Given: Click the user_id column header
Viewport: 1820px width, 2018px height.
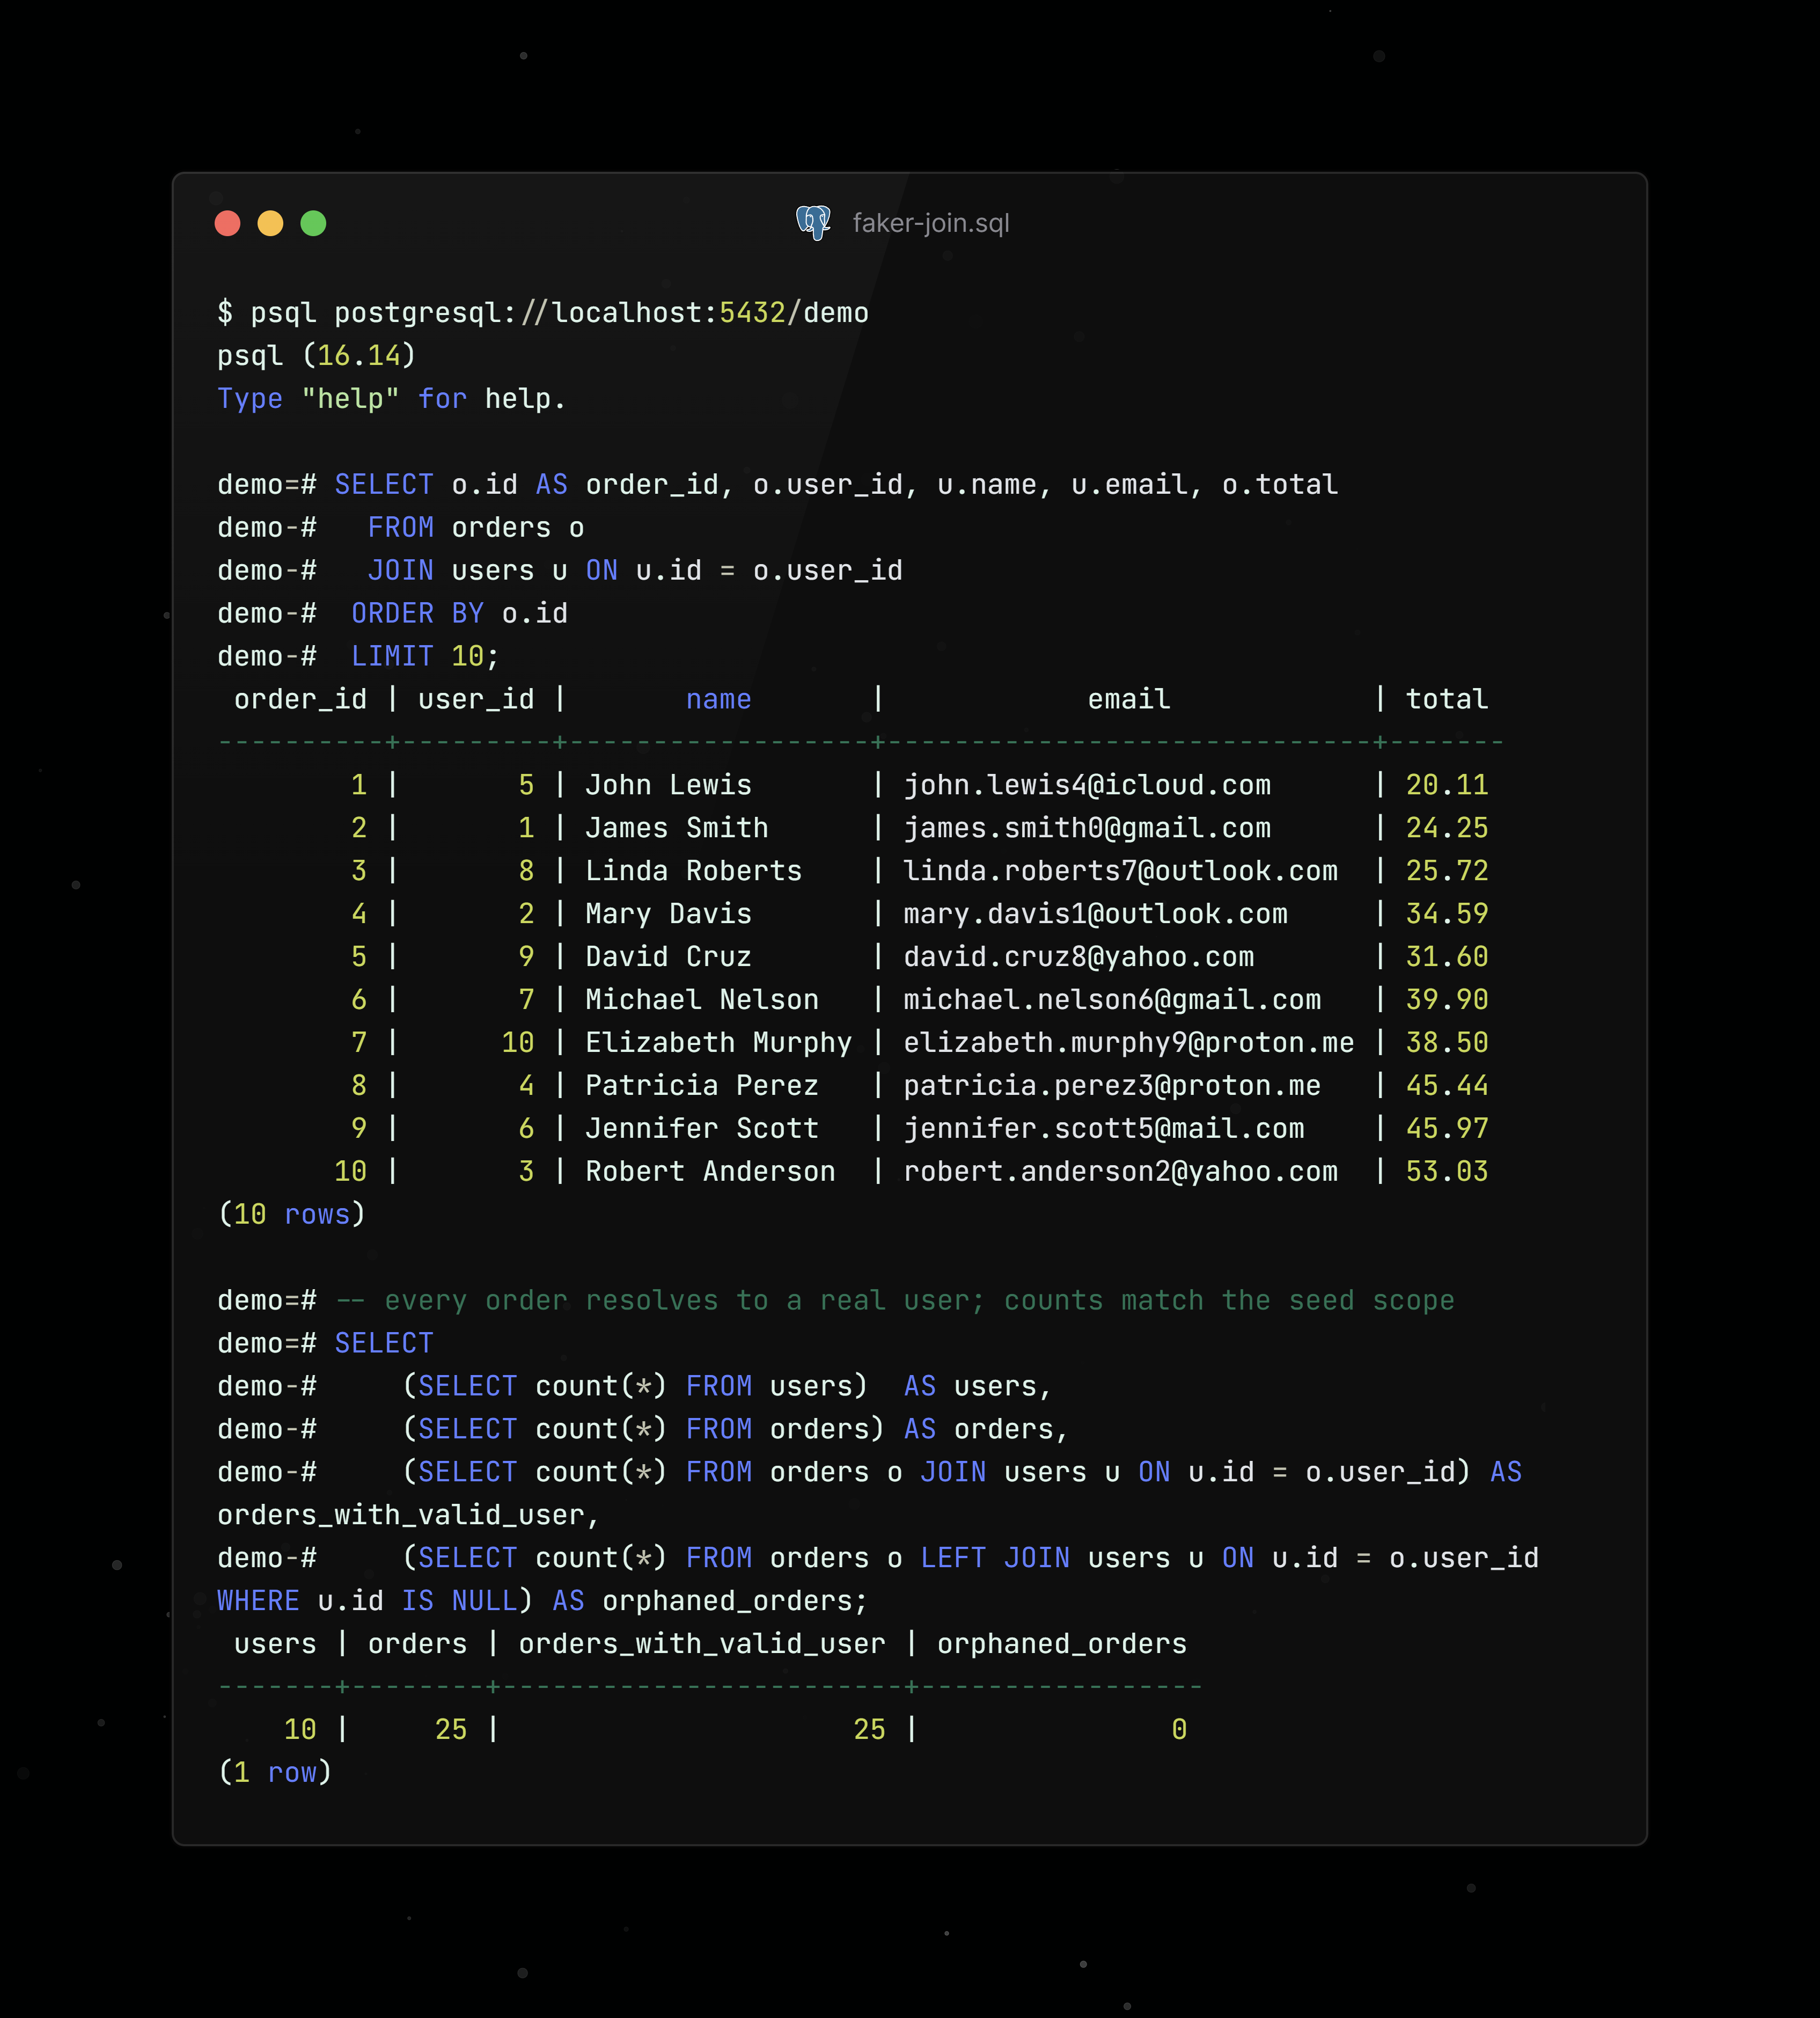Looking at the screenshot, I should tap(476, 700).
